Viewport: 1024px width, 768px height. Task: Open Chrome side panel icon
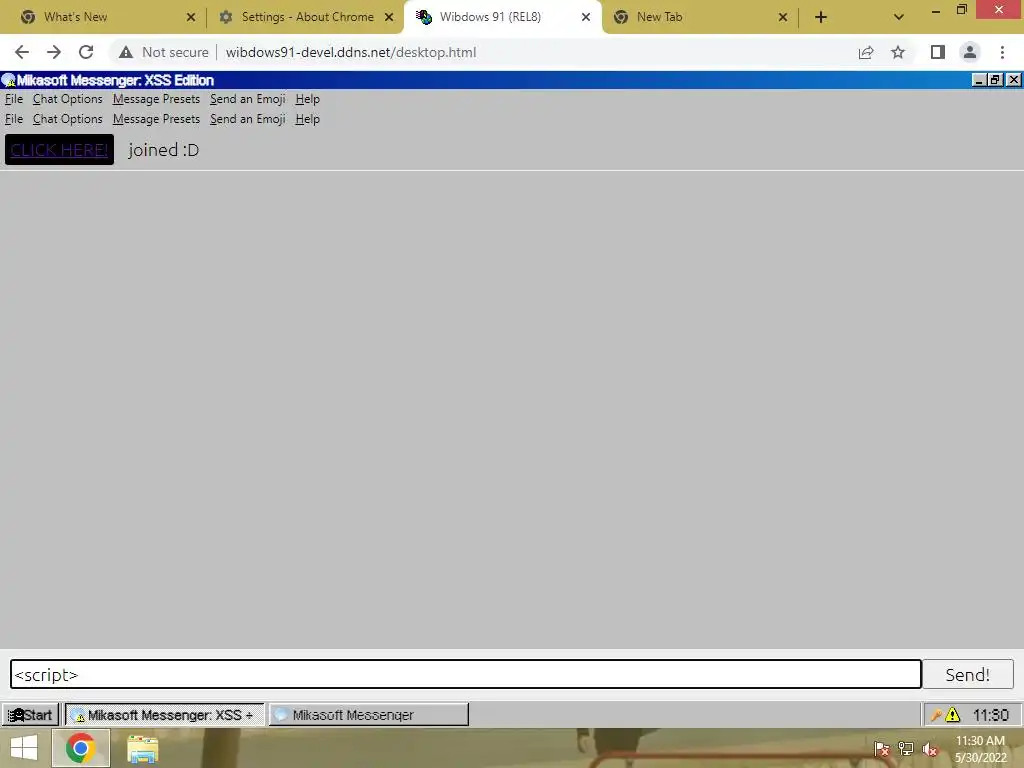(x=938, y=52)
